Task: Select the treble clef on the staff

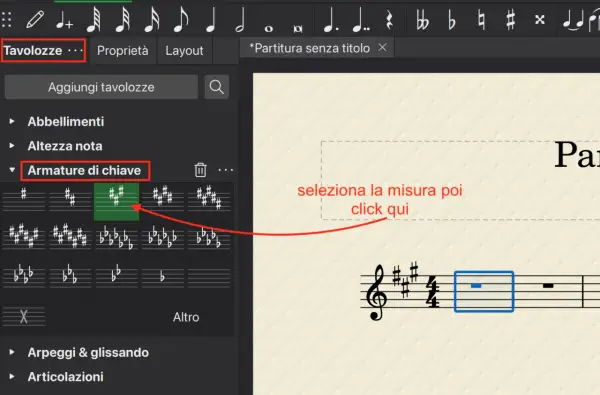Action: point(376,292)
